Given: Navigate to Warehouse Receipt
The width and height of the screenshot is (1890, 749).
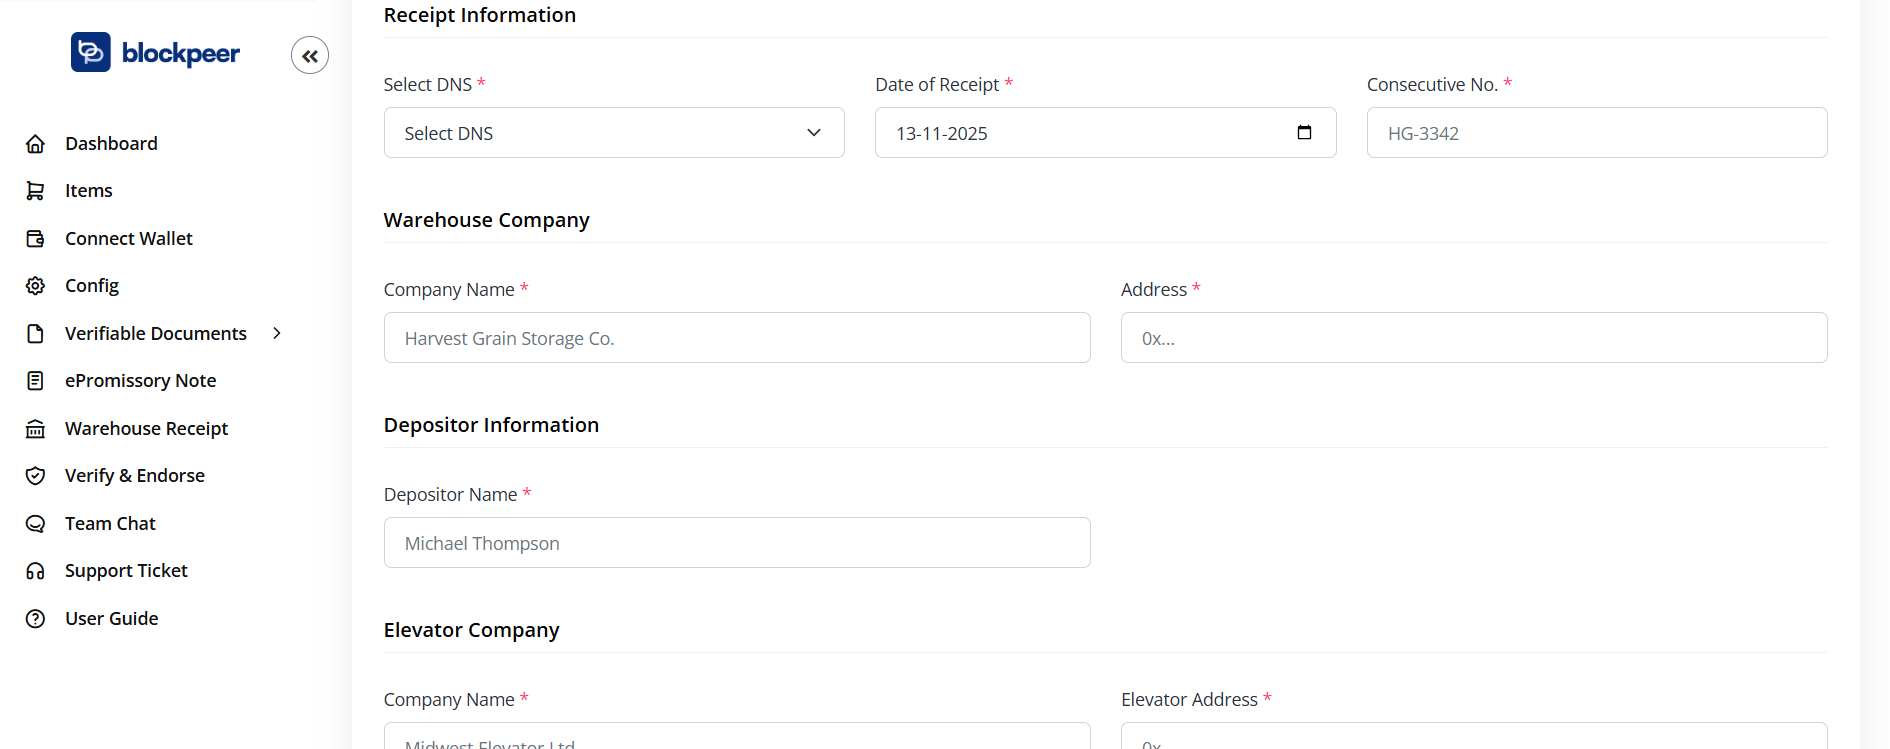Looking at the screenshot, I should pyautogui.click(x=146, y=428).
